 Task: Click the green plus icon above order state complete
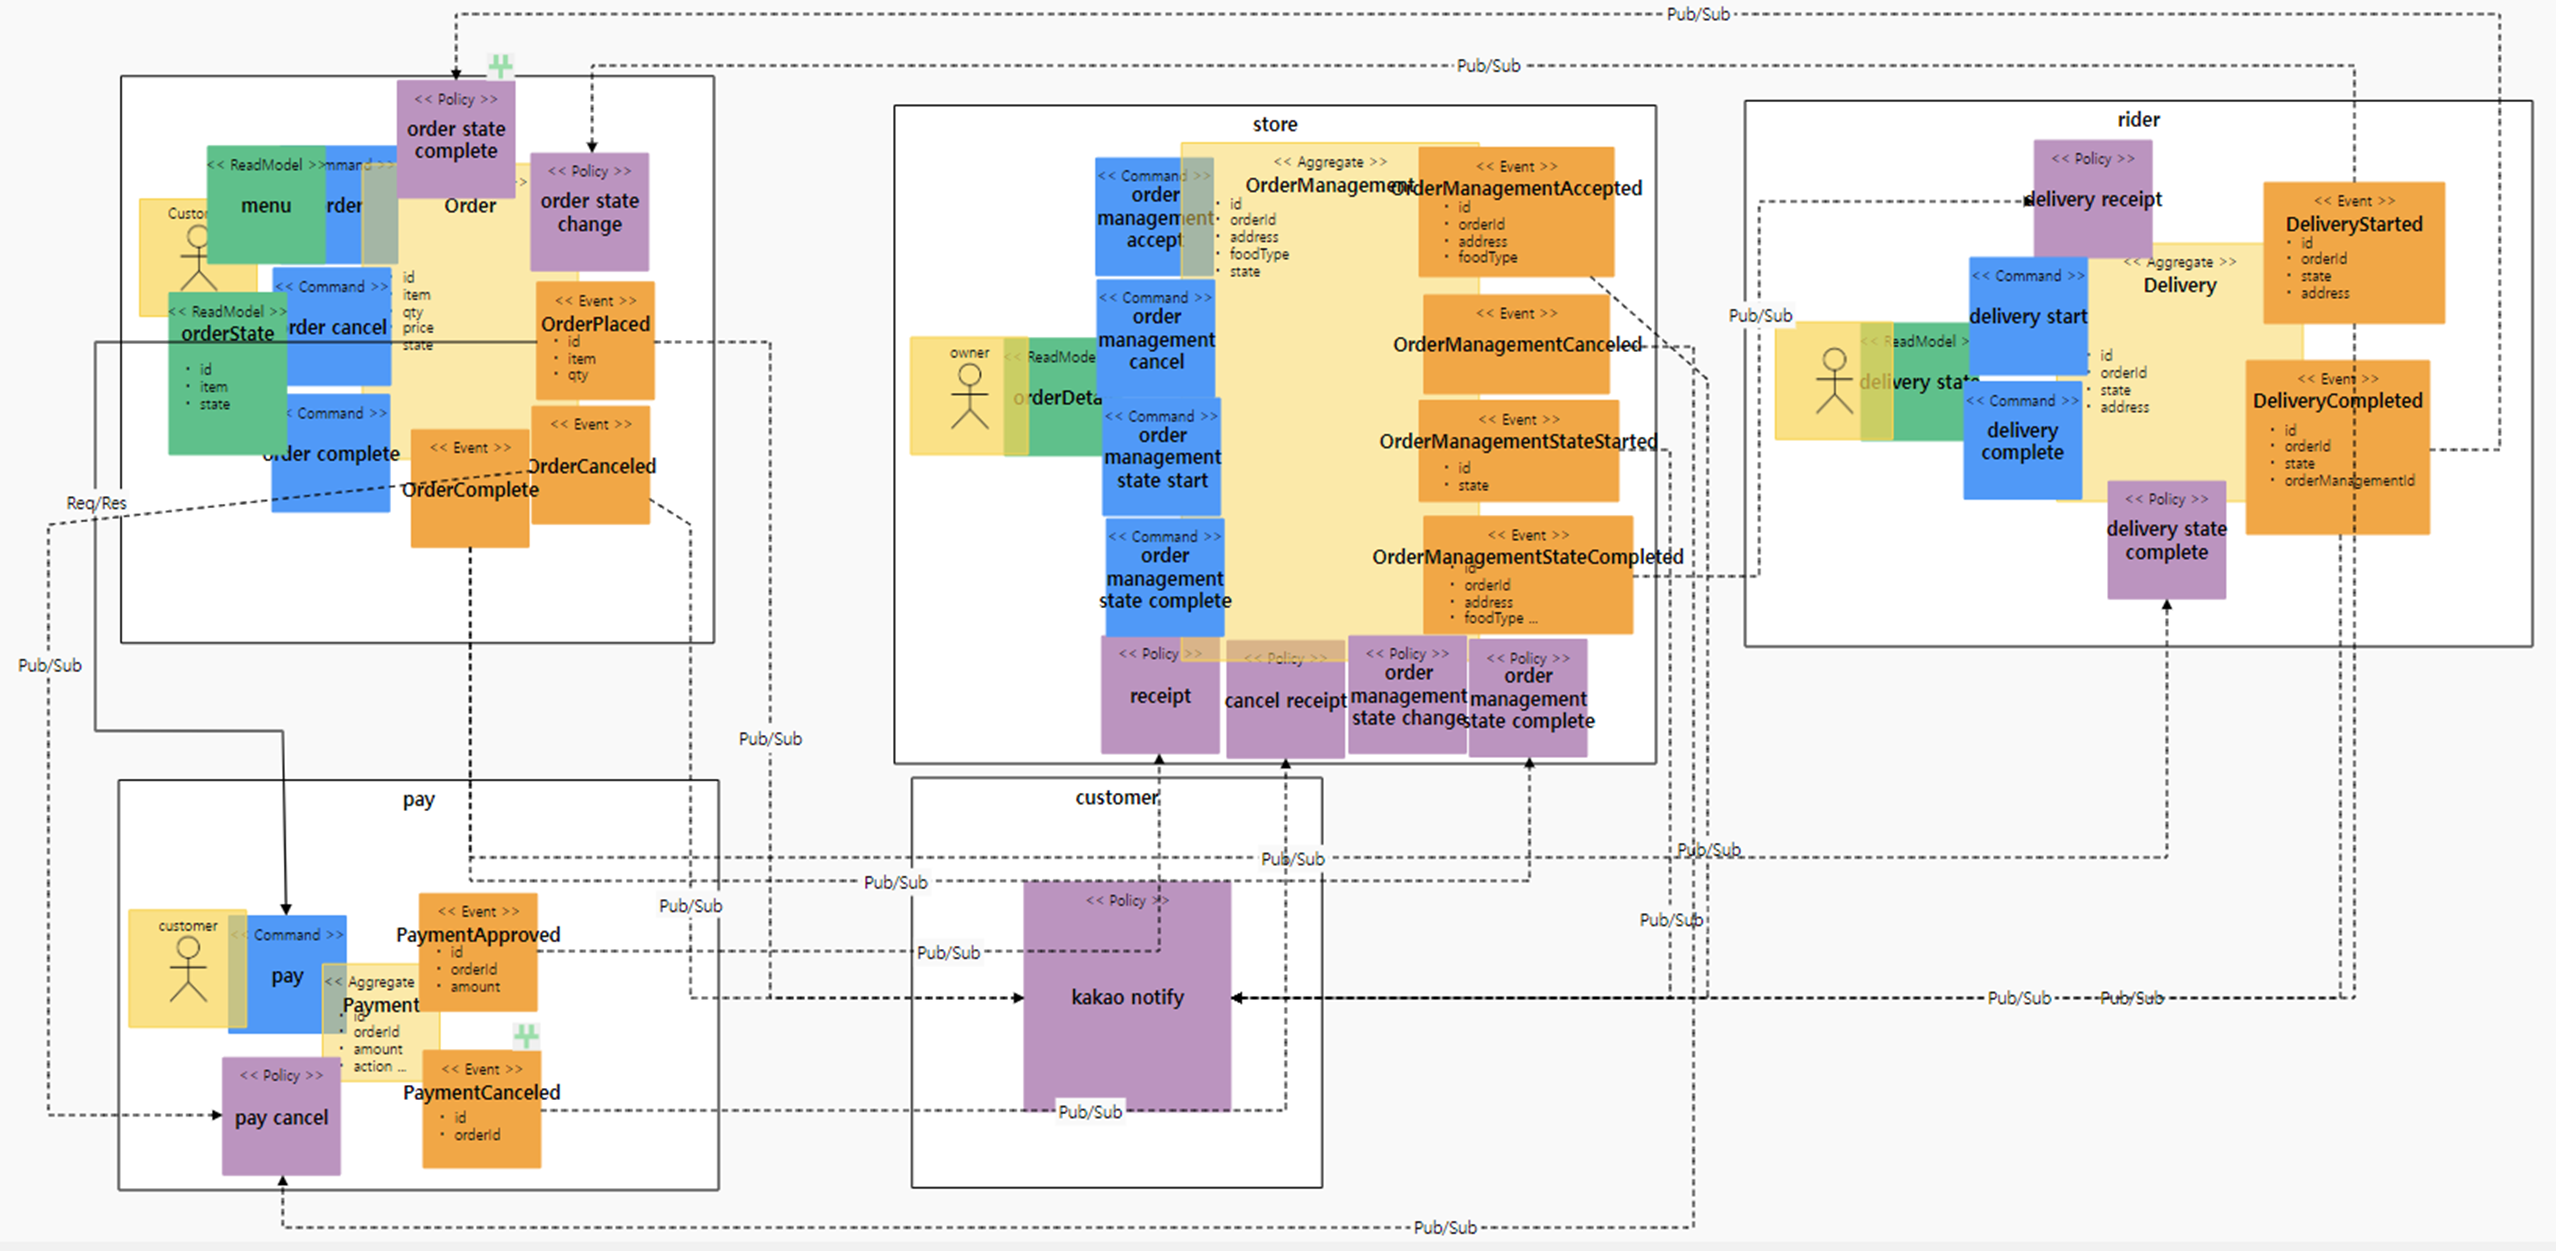point(501,66)
